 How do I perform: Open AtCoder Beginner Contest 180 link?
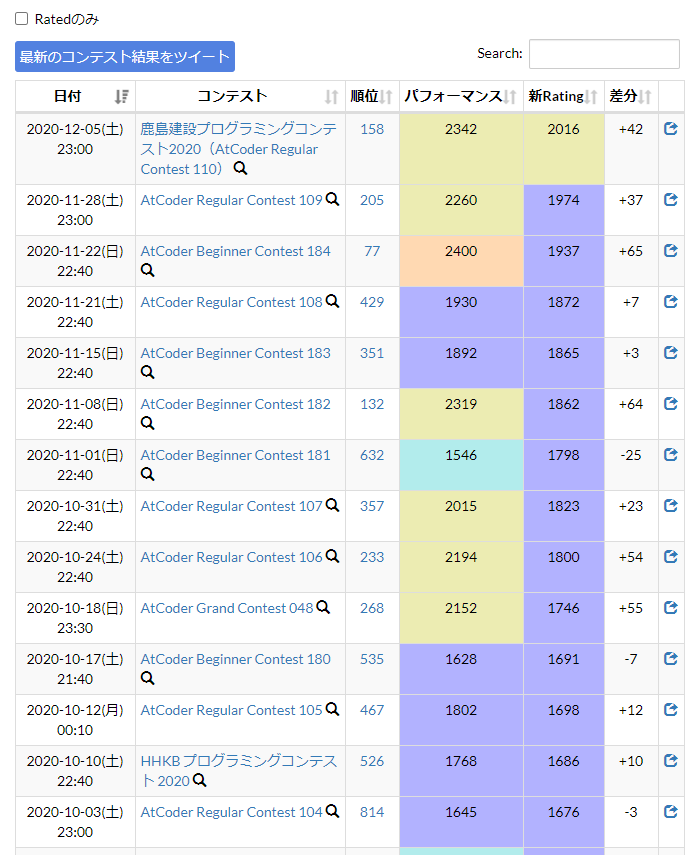pos(236,659)
